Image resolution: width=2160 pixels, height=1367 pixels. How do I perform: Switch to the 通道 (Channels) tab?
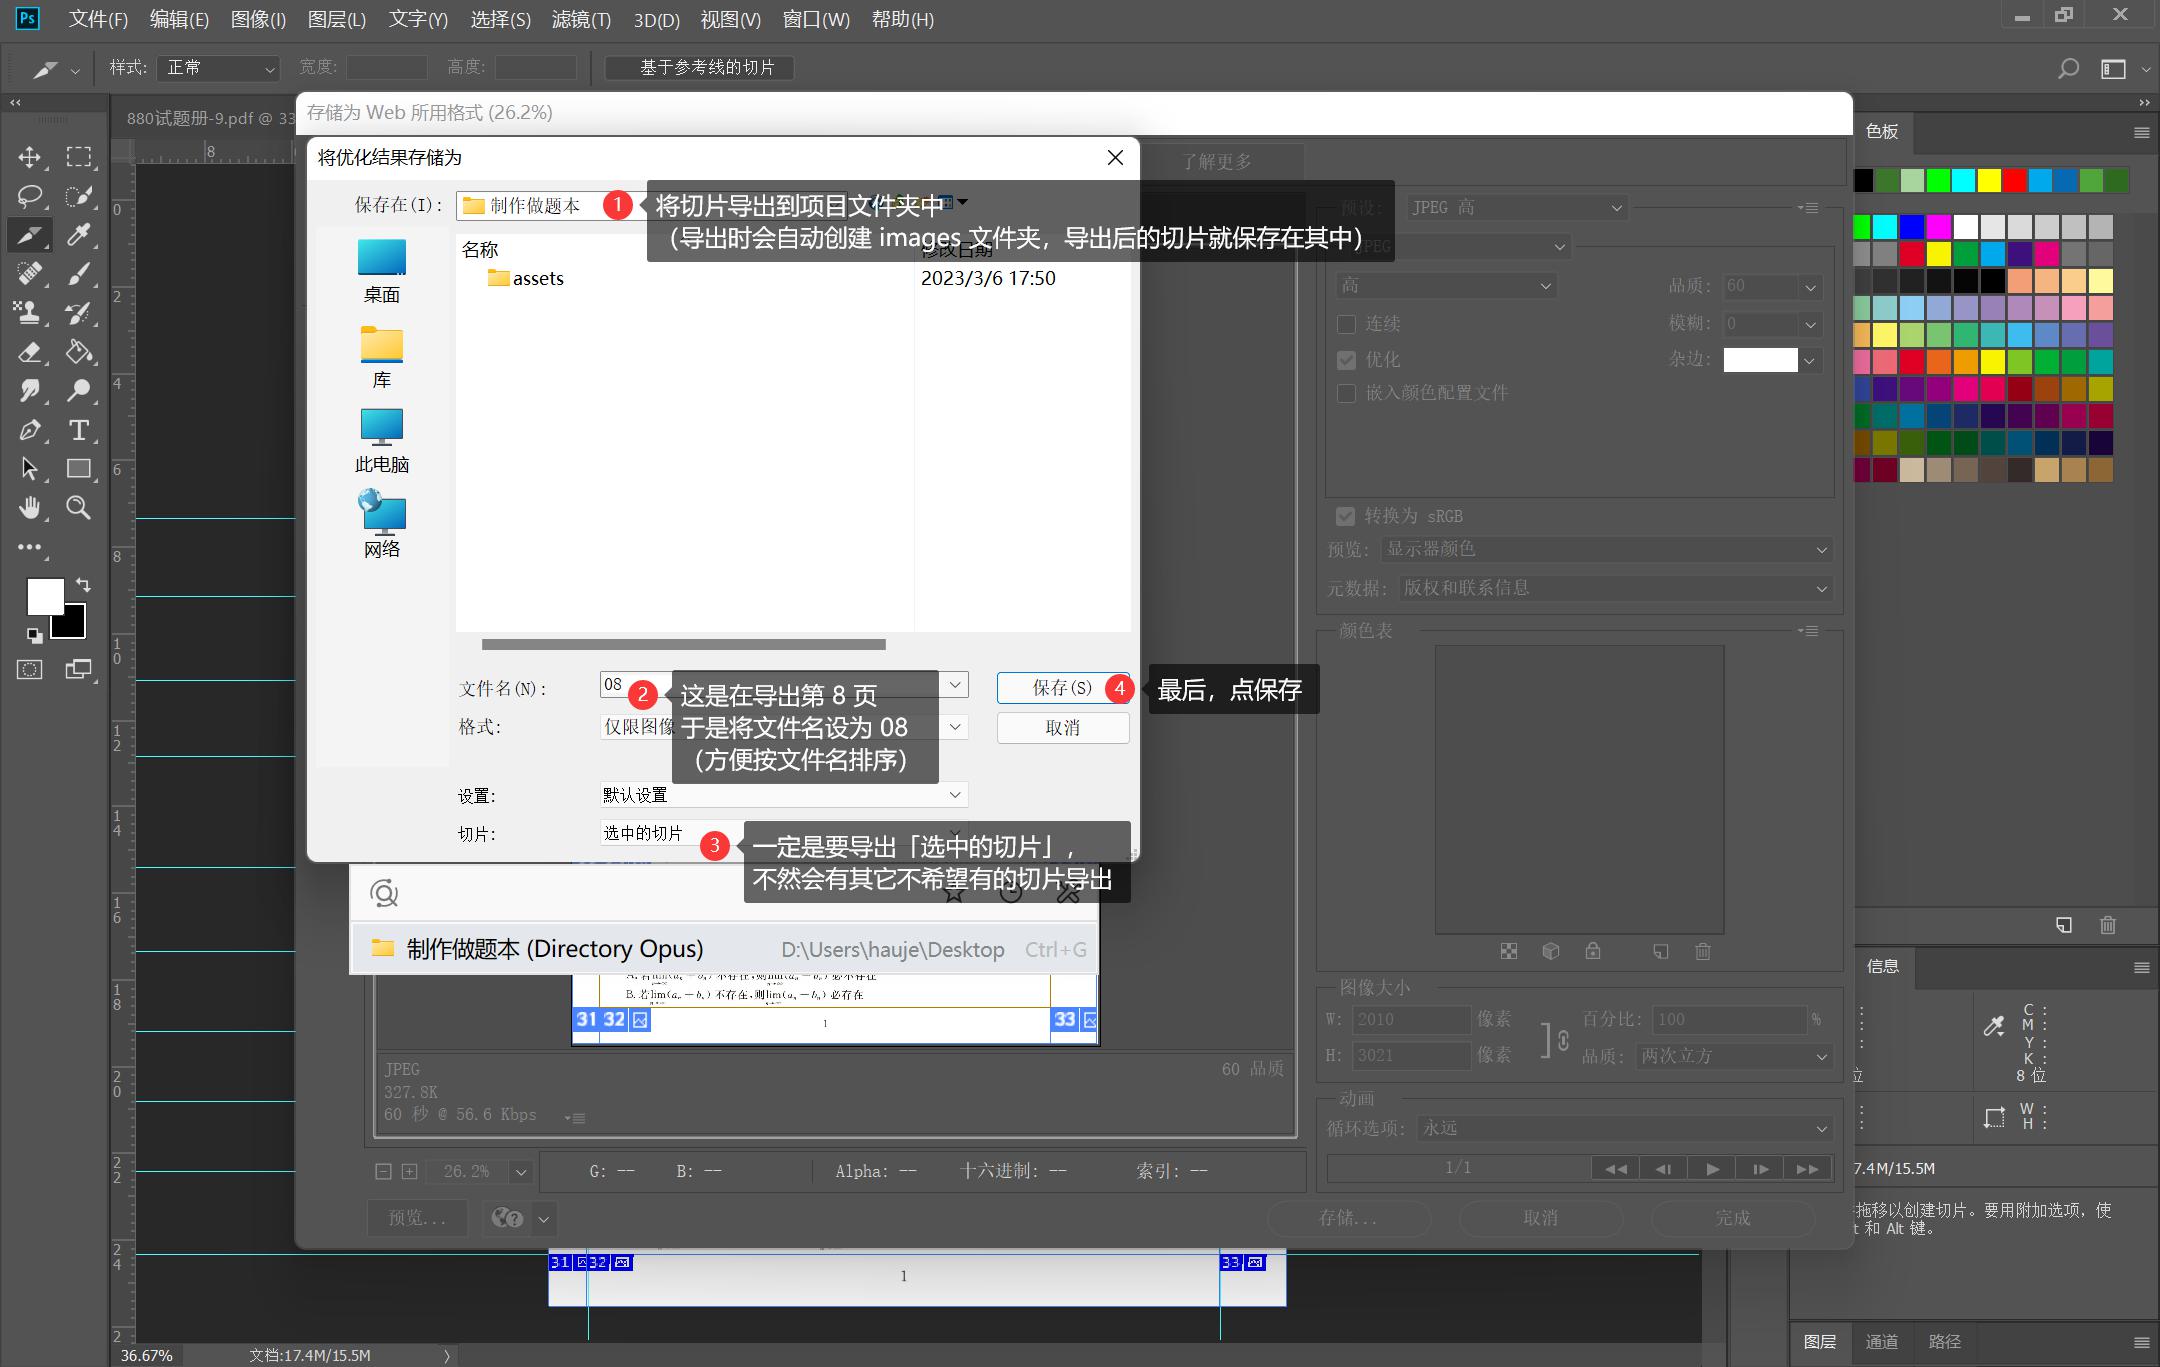coord(1881,1342)
